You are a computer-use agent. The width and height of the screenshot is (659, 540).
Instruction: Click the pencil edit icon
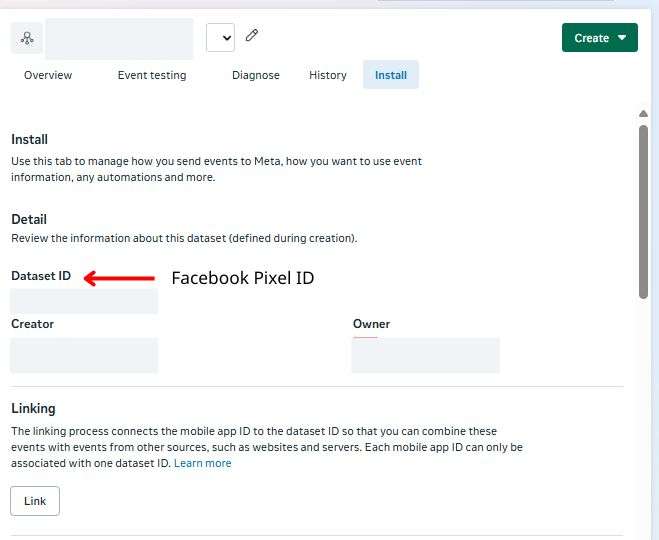point(252,36)
